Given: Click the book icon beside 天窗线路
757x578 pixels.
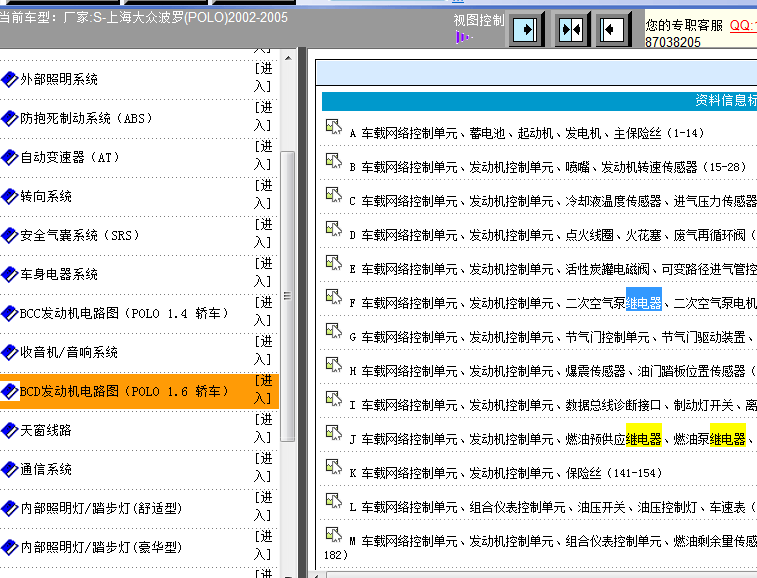Looking at the screenshot, I should (10, 430).
